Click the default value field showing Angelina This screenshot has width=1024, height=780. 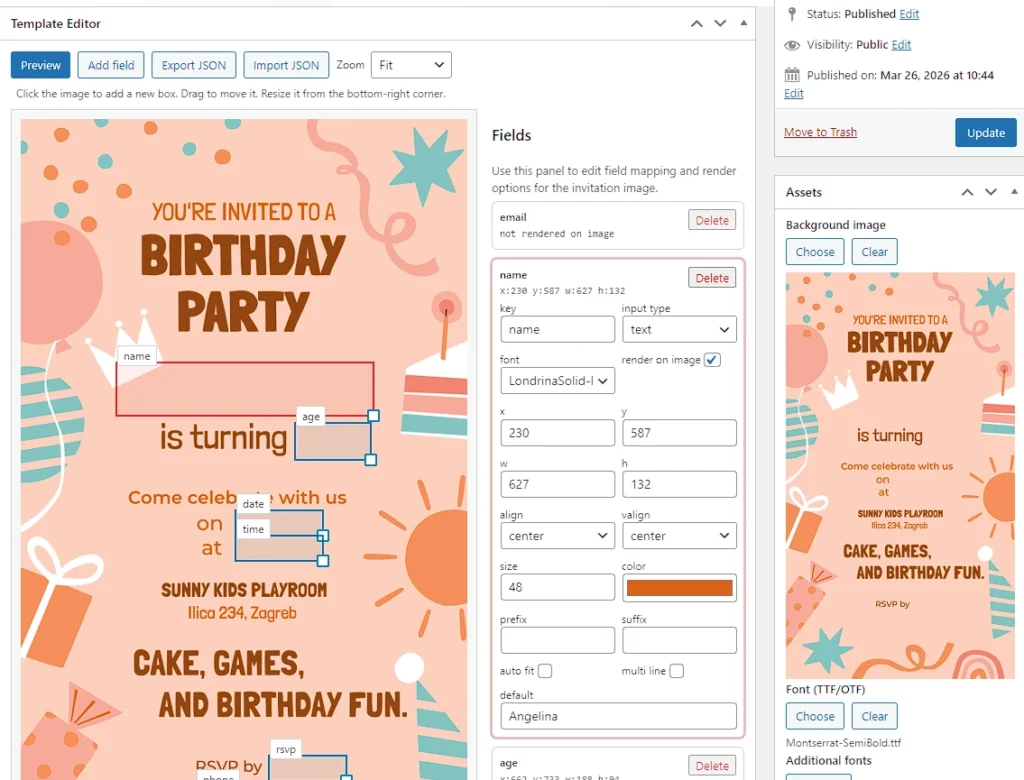pyautogui.click(x=617, y=716)
